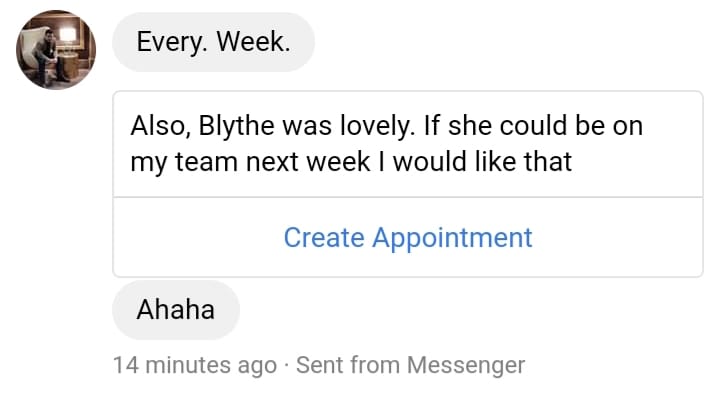This screenshot has height=397, width=720.
Task: Click the "Sent from Messenger" label
Action: click(411, 366)
